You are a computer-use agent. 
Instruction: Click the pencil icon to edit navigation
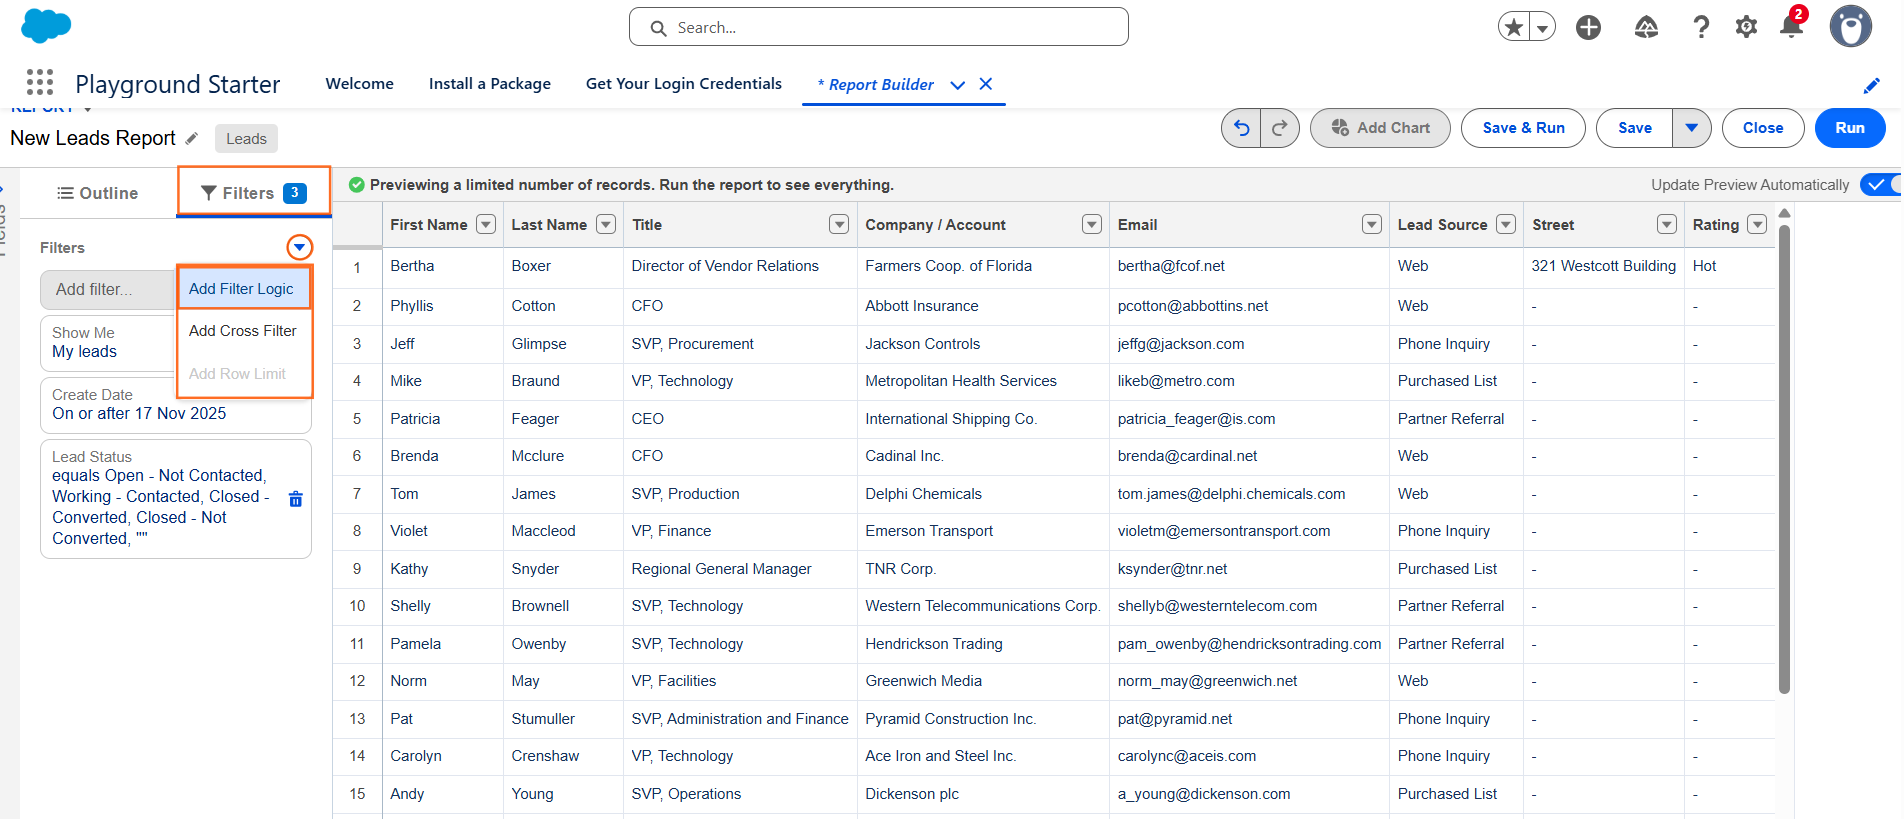pyautogui.click(x=1872, y=85)
